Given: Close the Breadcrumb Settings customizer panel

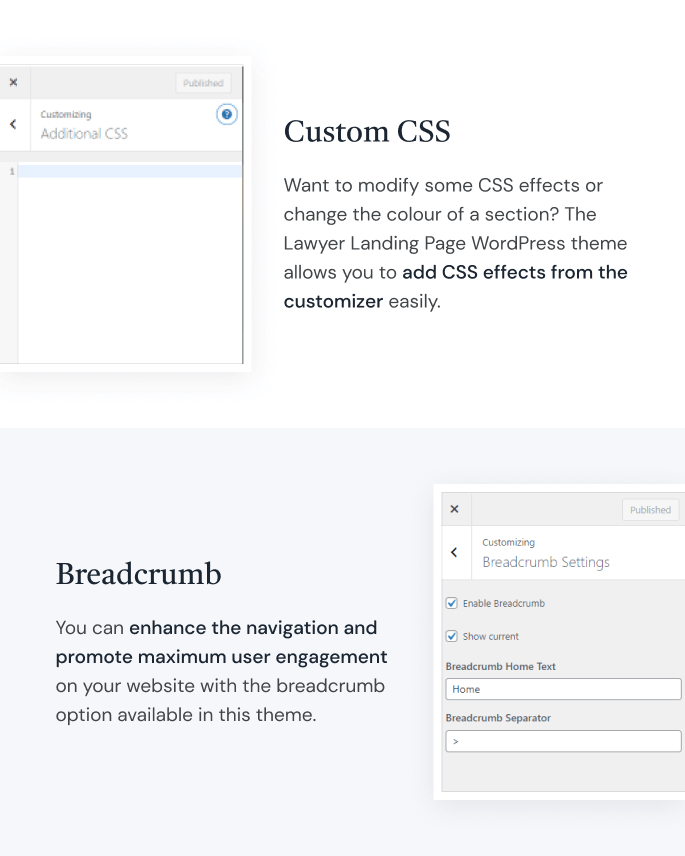Looking at the screenshot, I should tap(454, 509).
